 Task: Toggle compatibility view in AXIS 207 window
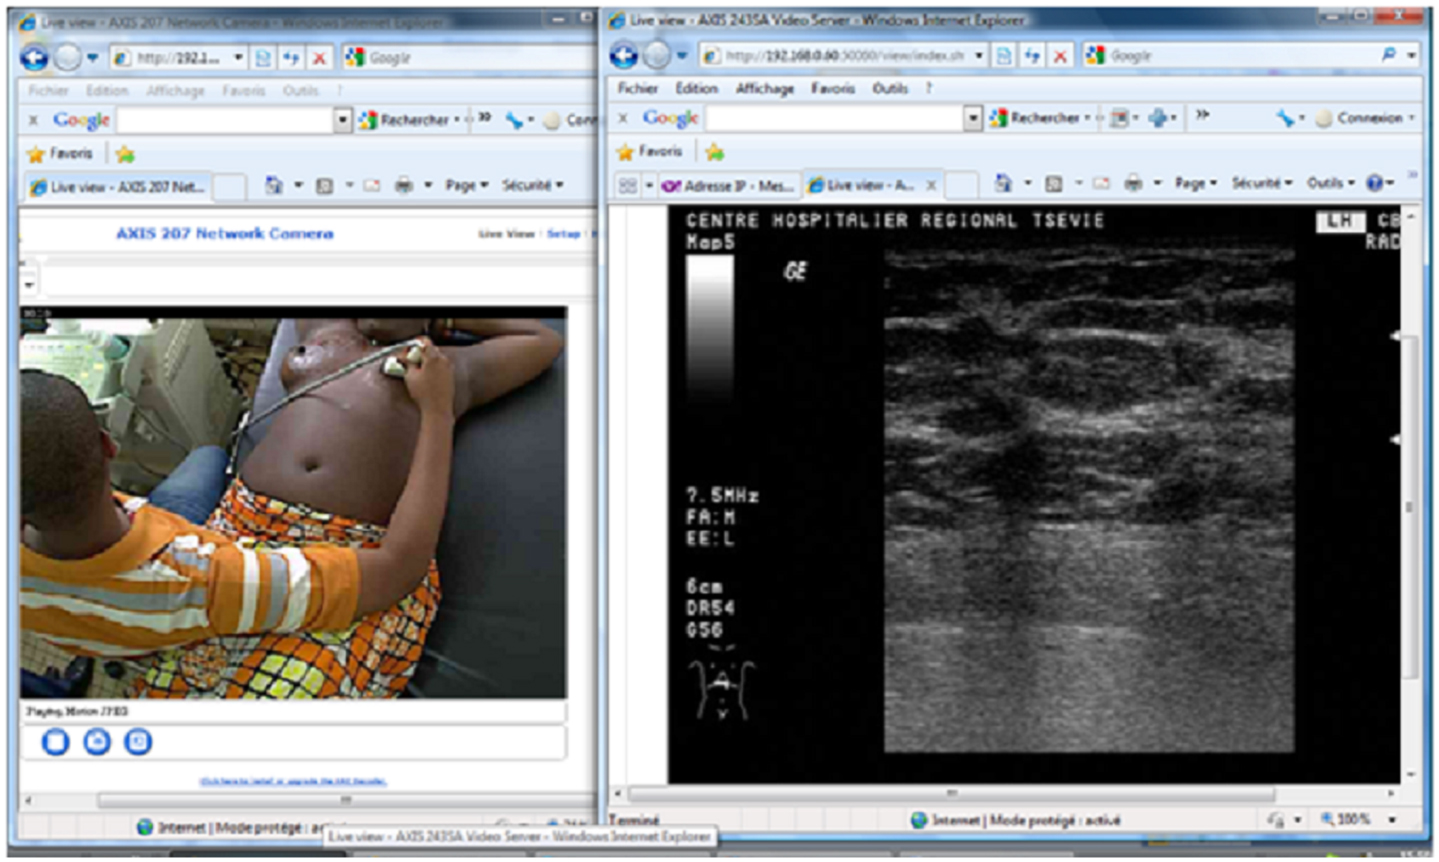point(263,58)
